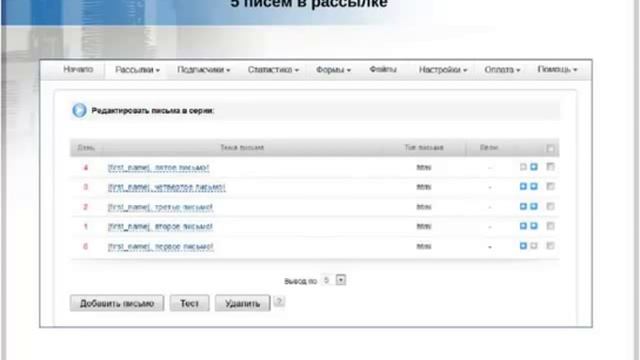
Task: Open the "[first_name], пятое письмо!" link
Action: [158, 167]
